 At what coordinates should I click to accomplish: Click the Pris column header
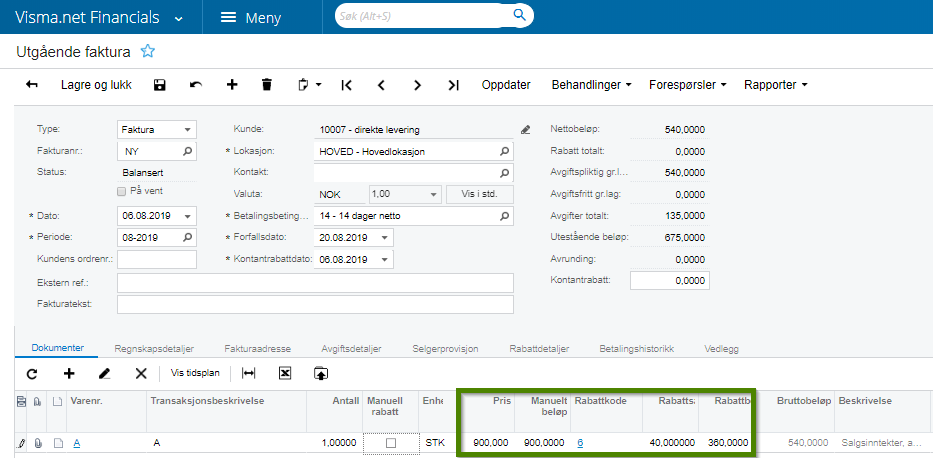point(488,411)
